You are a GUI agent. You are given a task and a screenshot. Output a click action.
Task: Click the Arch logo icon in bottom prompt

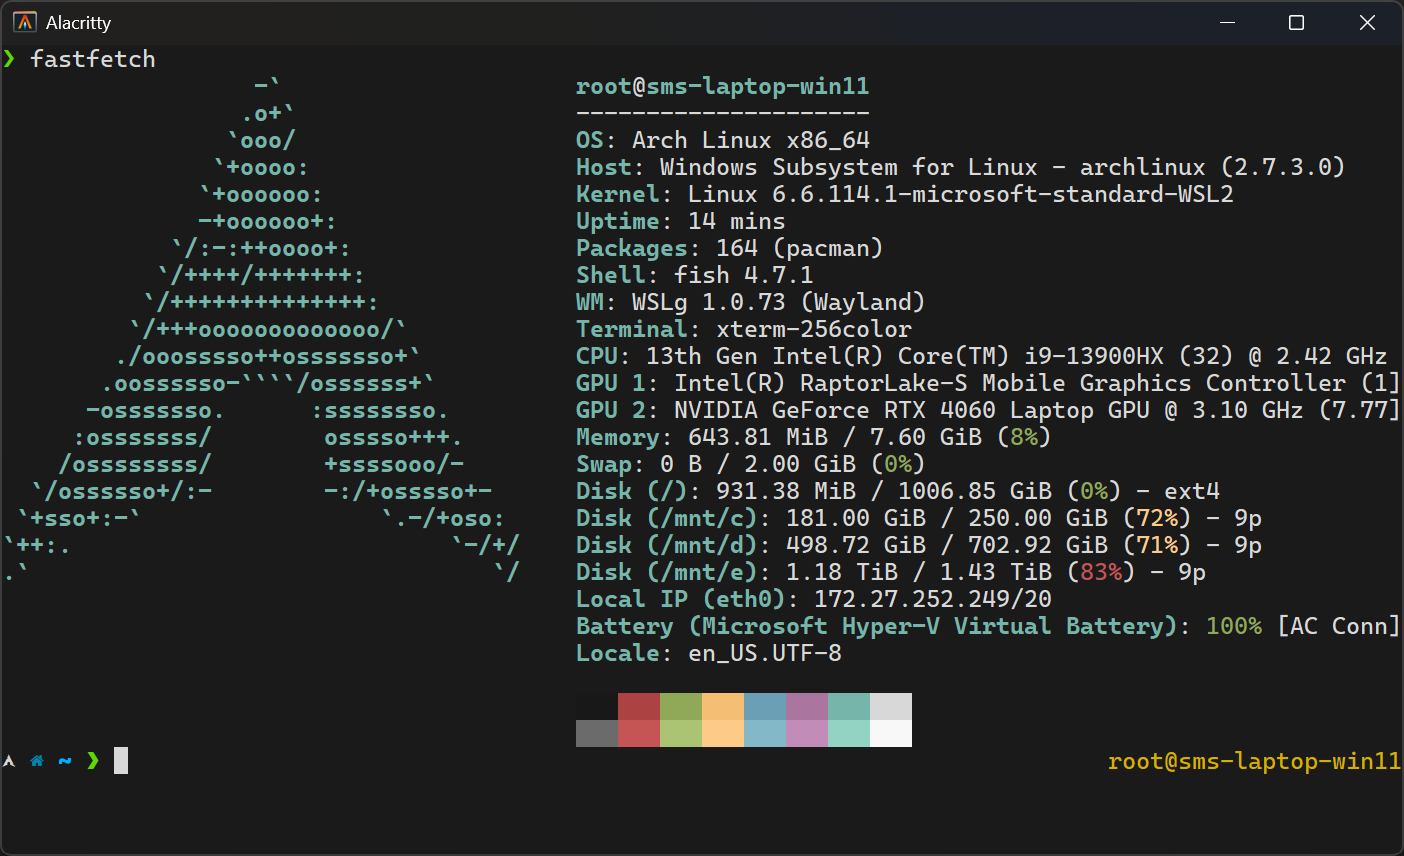coord(9,761)
